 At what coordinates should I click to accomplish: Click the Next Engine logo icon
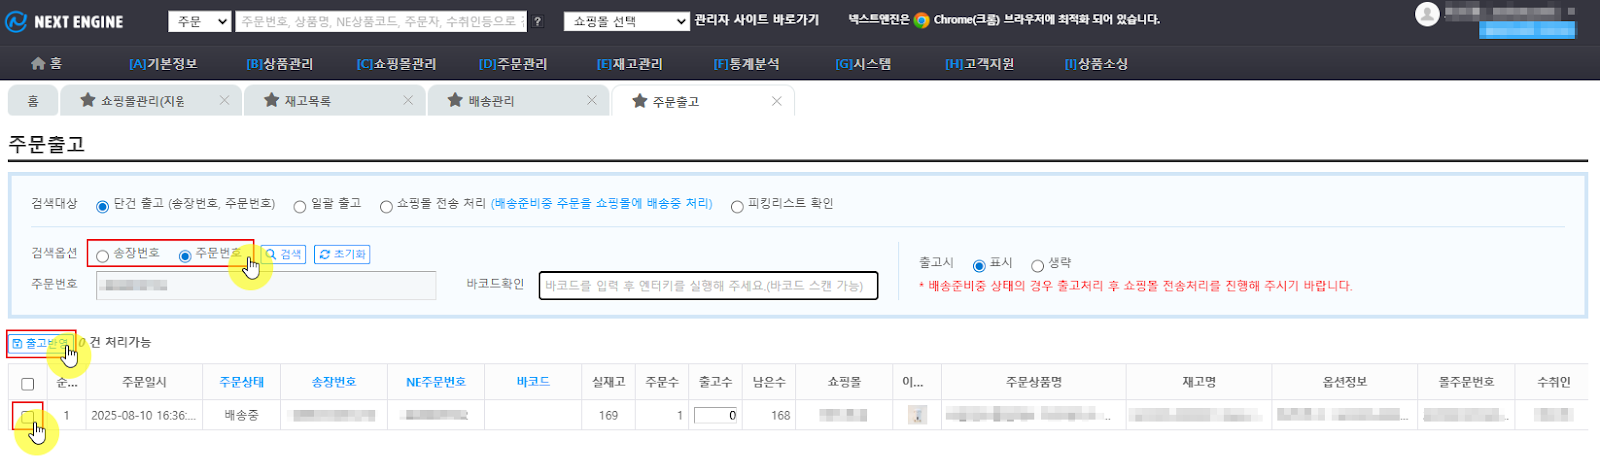[16, 21]
